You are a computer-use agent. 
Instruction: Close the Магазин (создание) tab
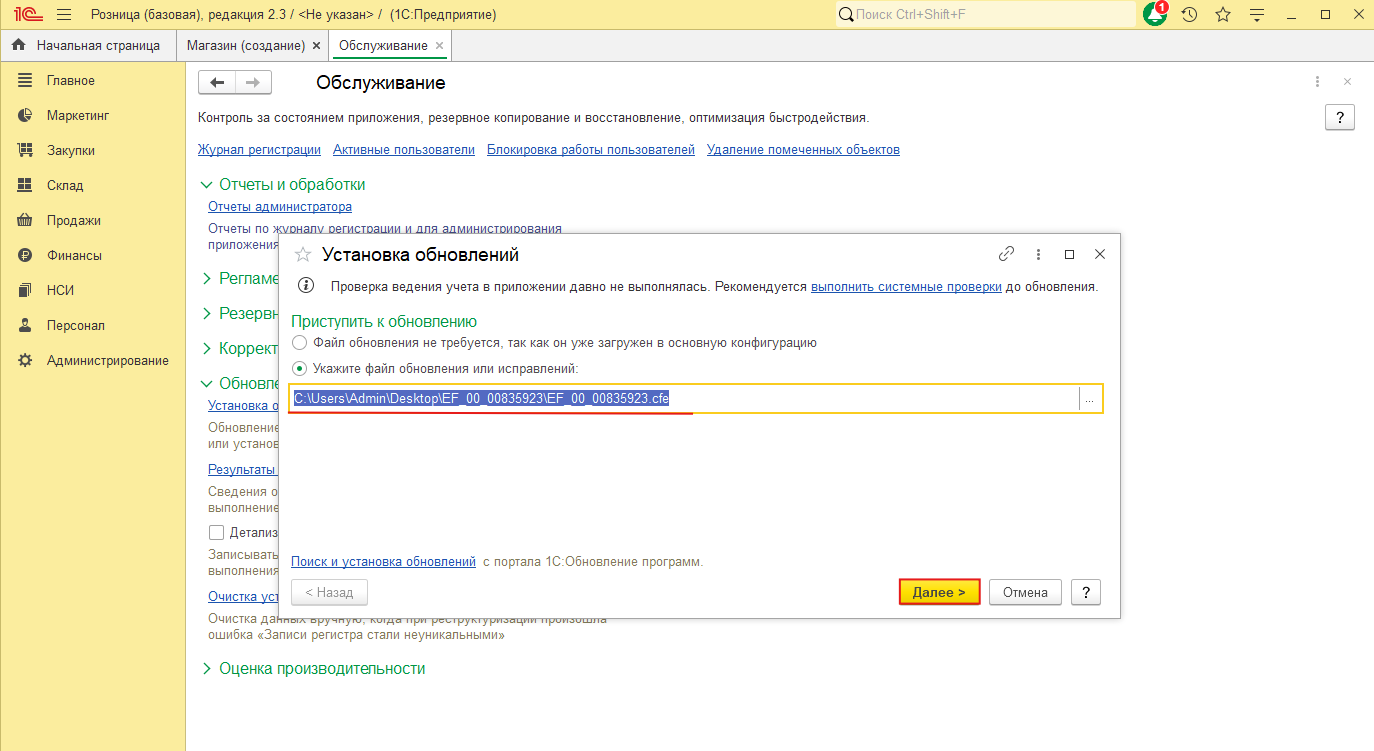tap(317, 46)
